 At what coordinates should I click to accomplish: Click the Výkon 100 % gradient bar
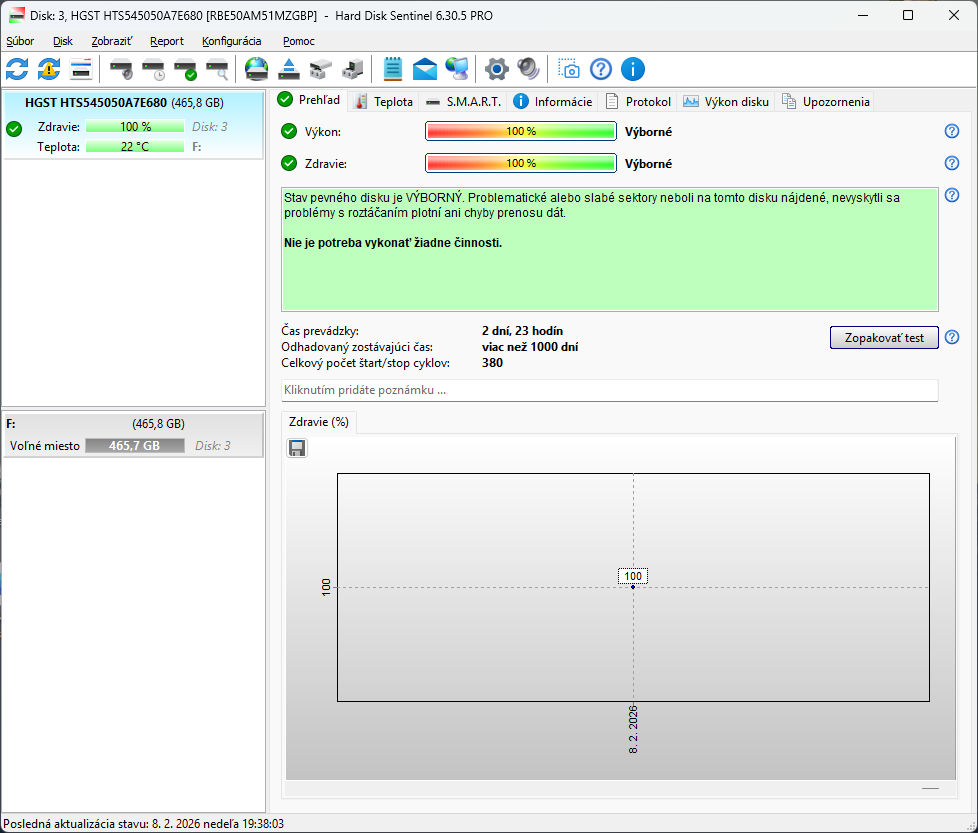[521, 131]
